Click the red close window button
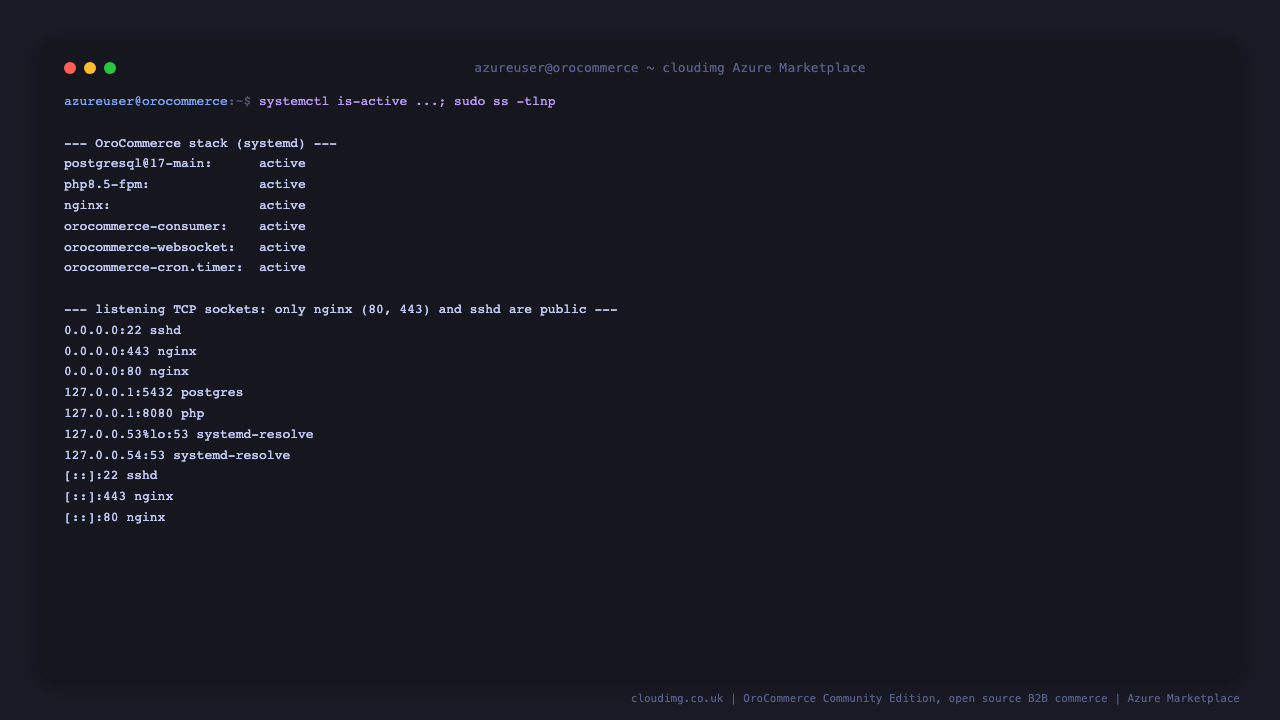Viewport: 1280px width, 720px height. (70, 68)
